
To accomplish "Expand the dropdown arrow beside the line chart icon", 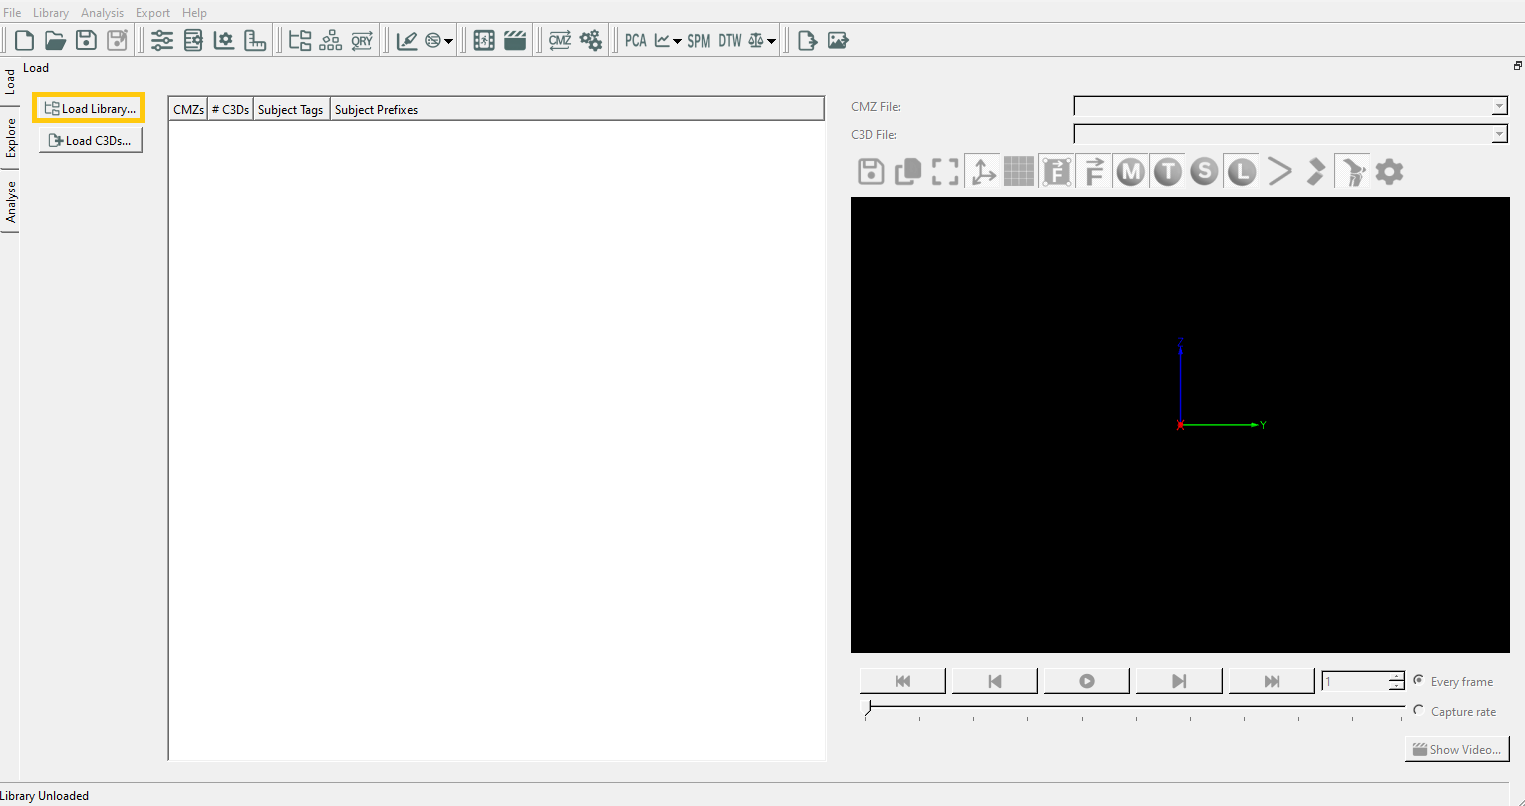I will point(677,41).
